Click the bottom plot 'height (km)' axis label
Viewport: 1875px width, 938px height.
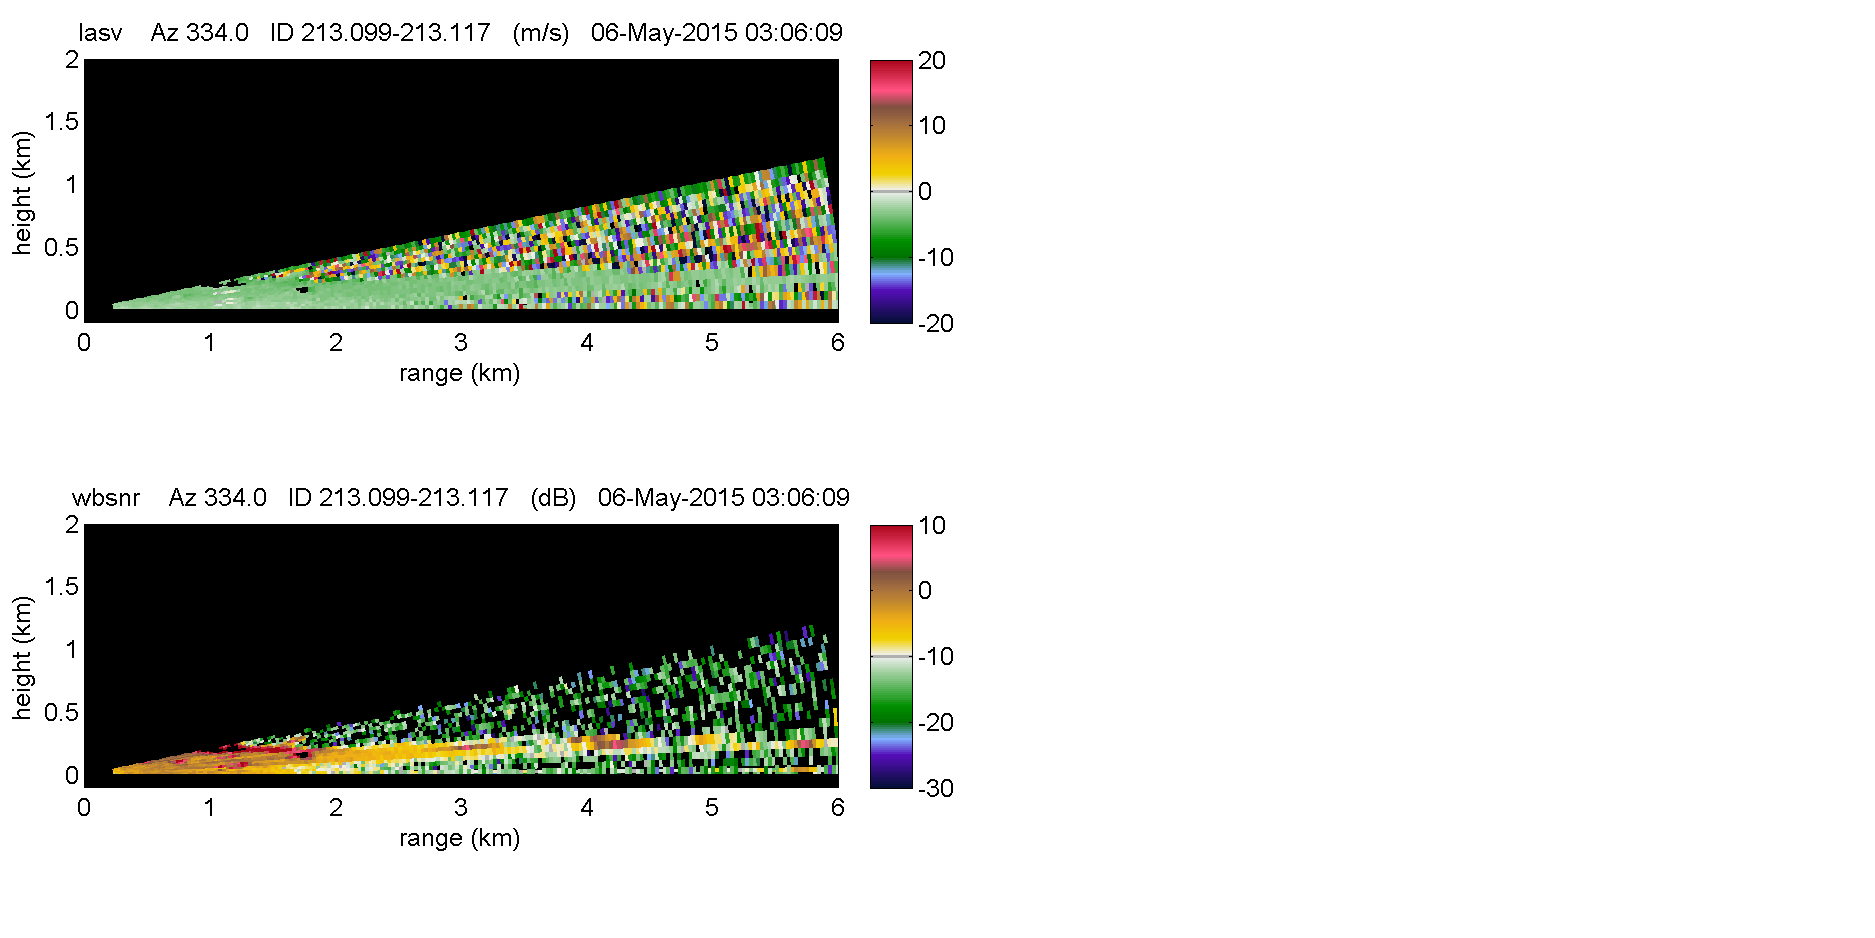coord(22,657)
